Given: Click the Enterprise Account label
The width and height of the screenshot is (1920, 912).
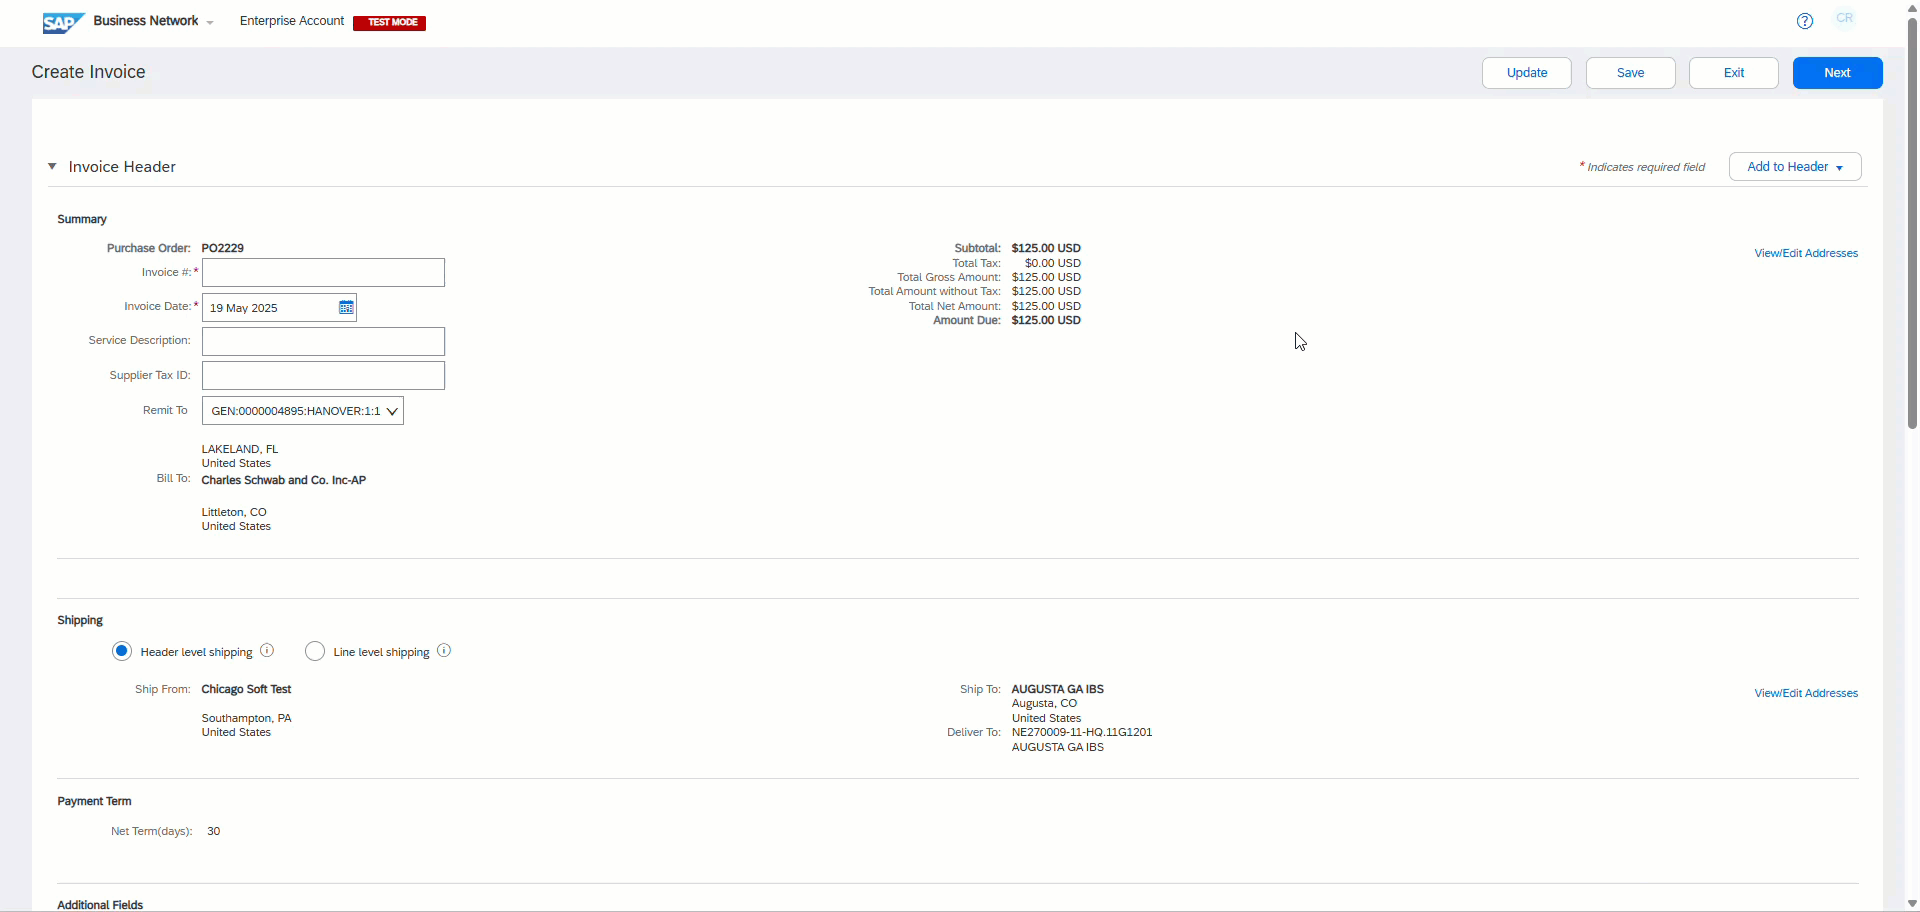Looking at the screenshot, I should (x=291, y=21).
